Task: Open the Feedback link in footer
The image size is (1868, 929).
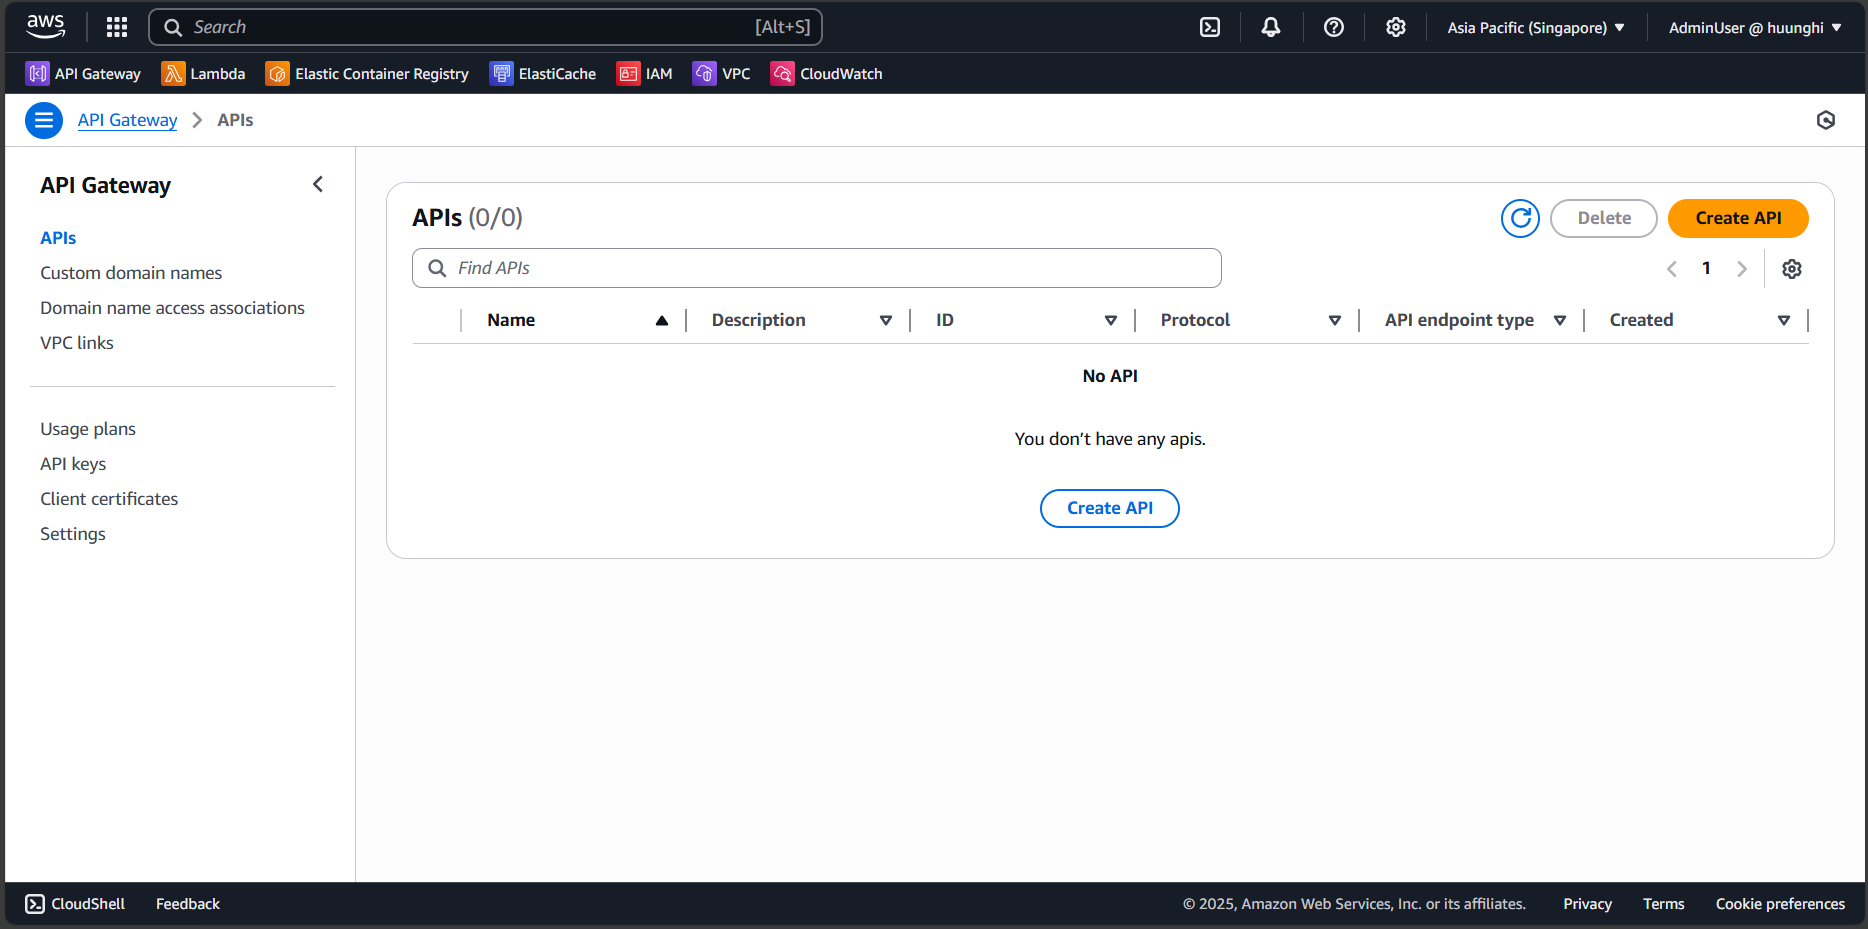Action: point(188,904)
